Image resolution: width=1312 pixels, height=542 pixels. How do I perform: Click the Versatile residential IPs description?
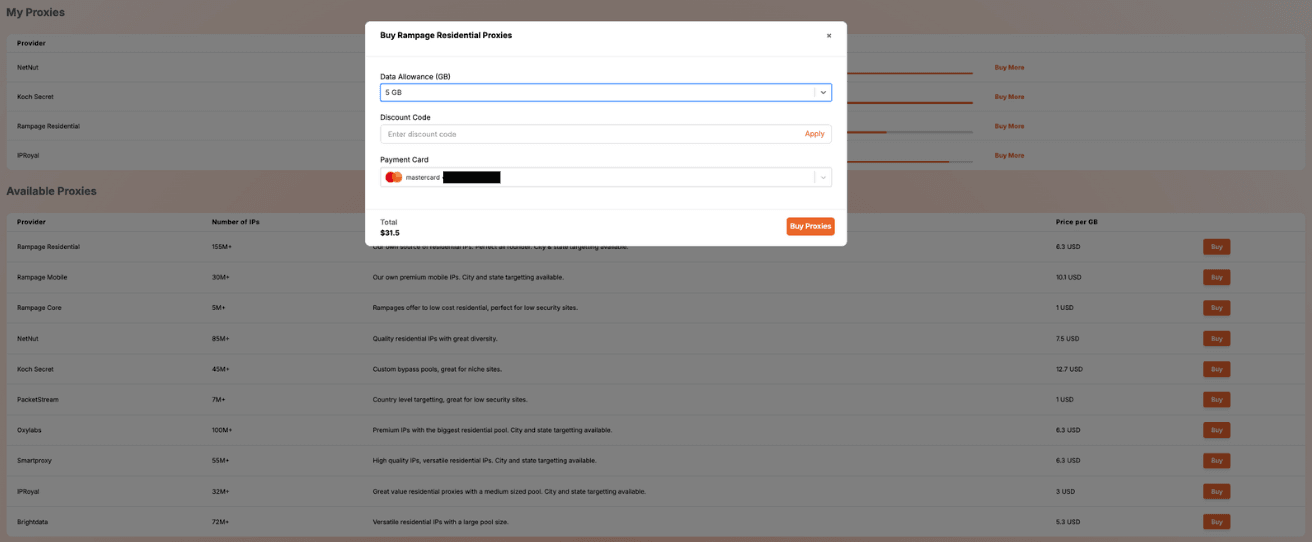(443, 521)
